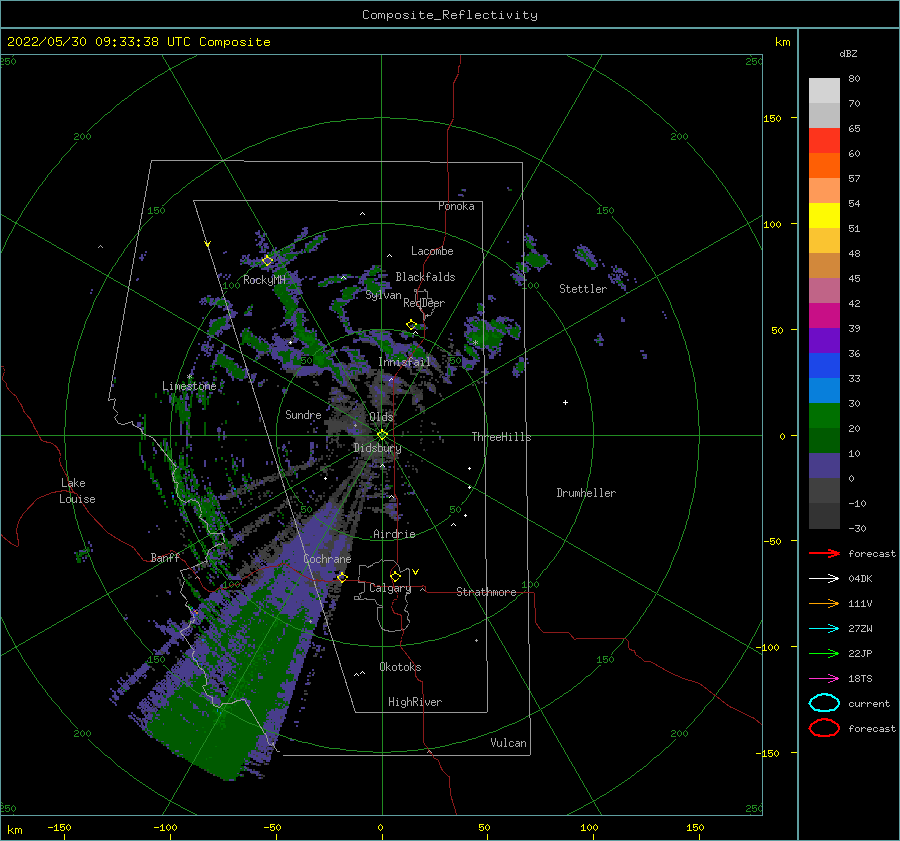900x841 pixels.
Task: Select the light blue 33-30 dBZ swatch
Action: [824, 390]
